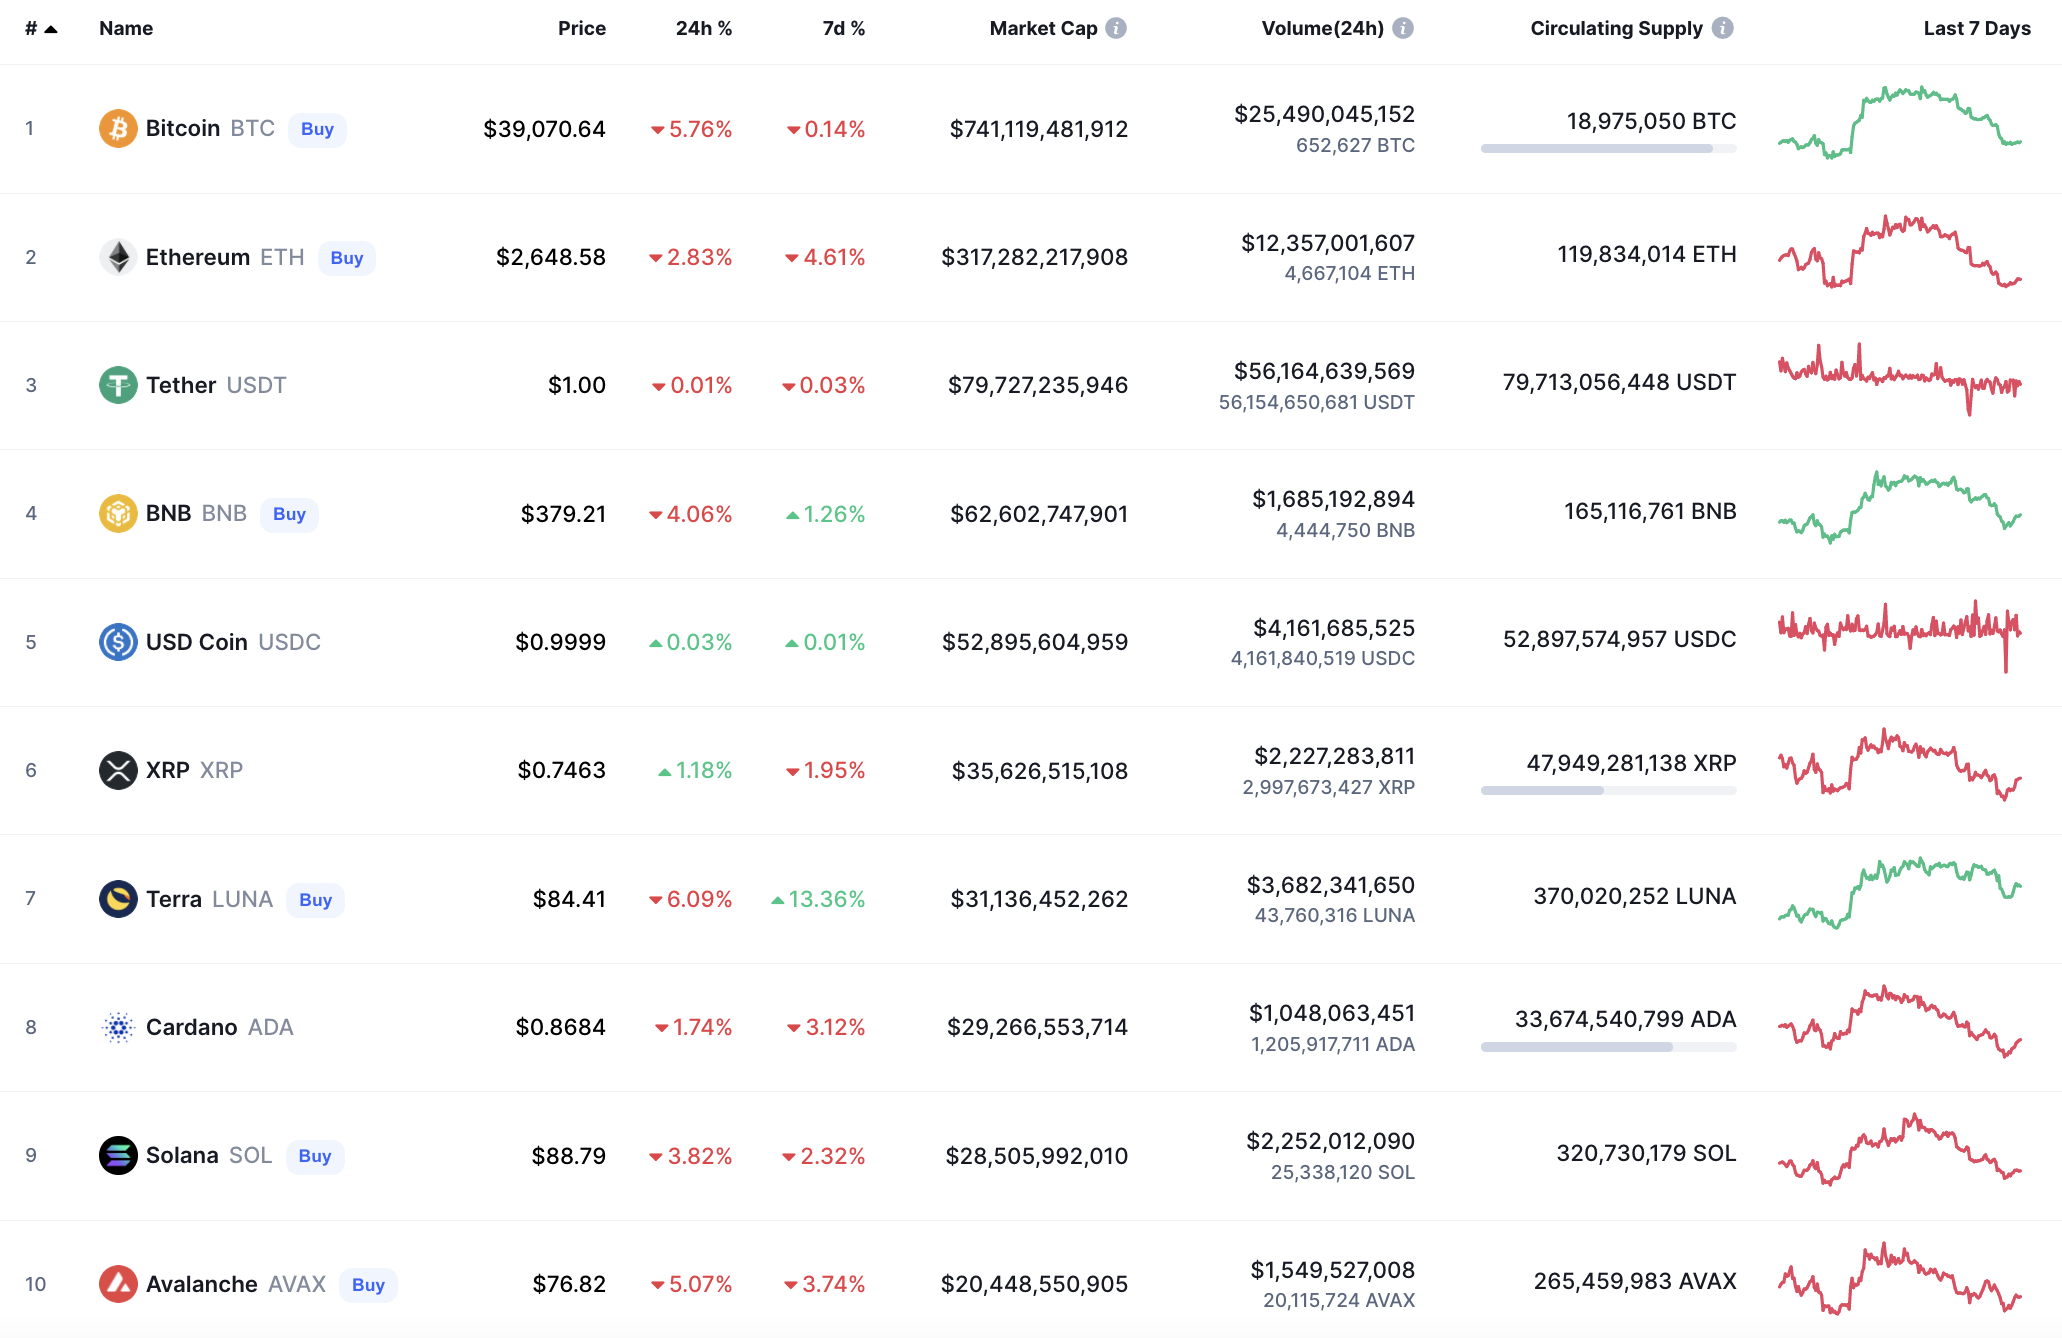
Task: Click the USD Coin logo icon
Action: (118, 641)
